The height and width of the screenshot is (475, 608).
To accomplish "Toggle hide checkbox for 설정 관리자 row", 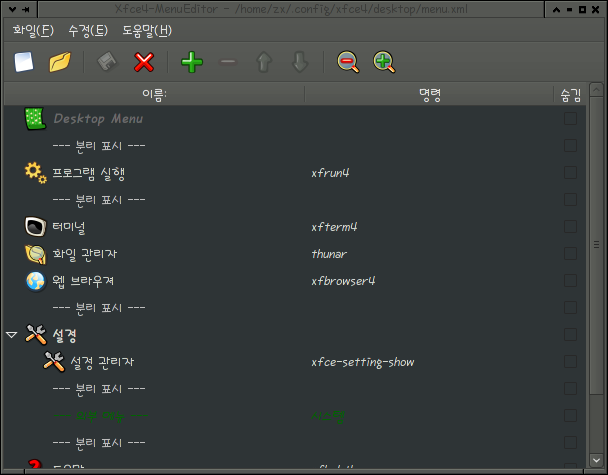I will pyautogui.click(x=570, y=362).
